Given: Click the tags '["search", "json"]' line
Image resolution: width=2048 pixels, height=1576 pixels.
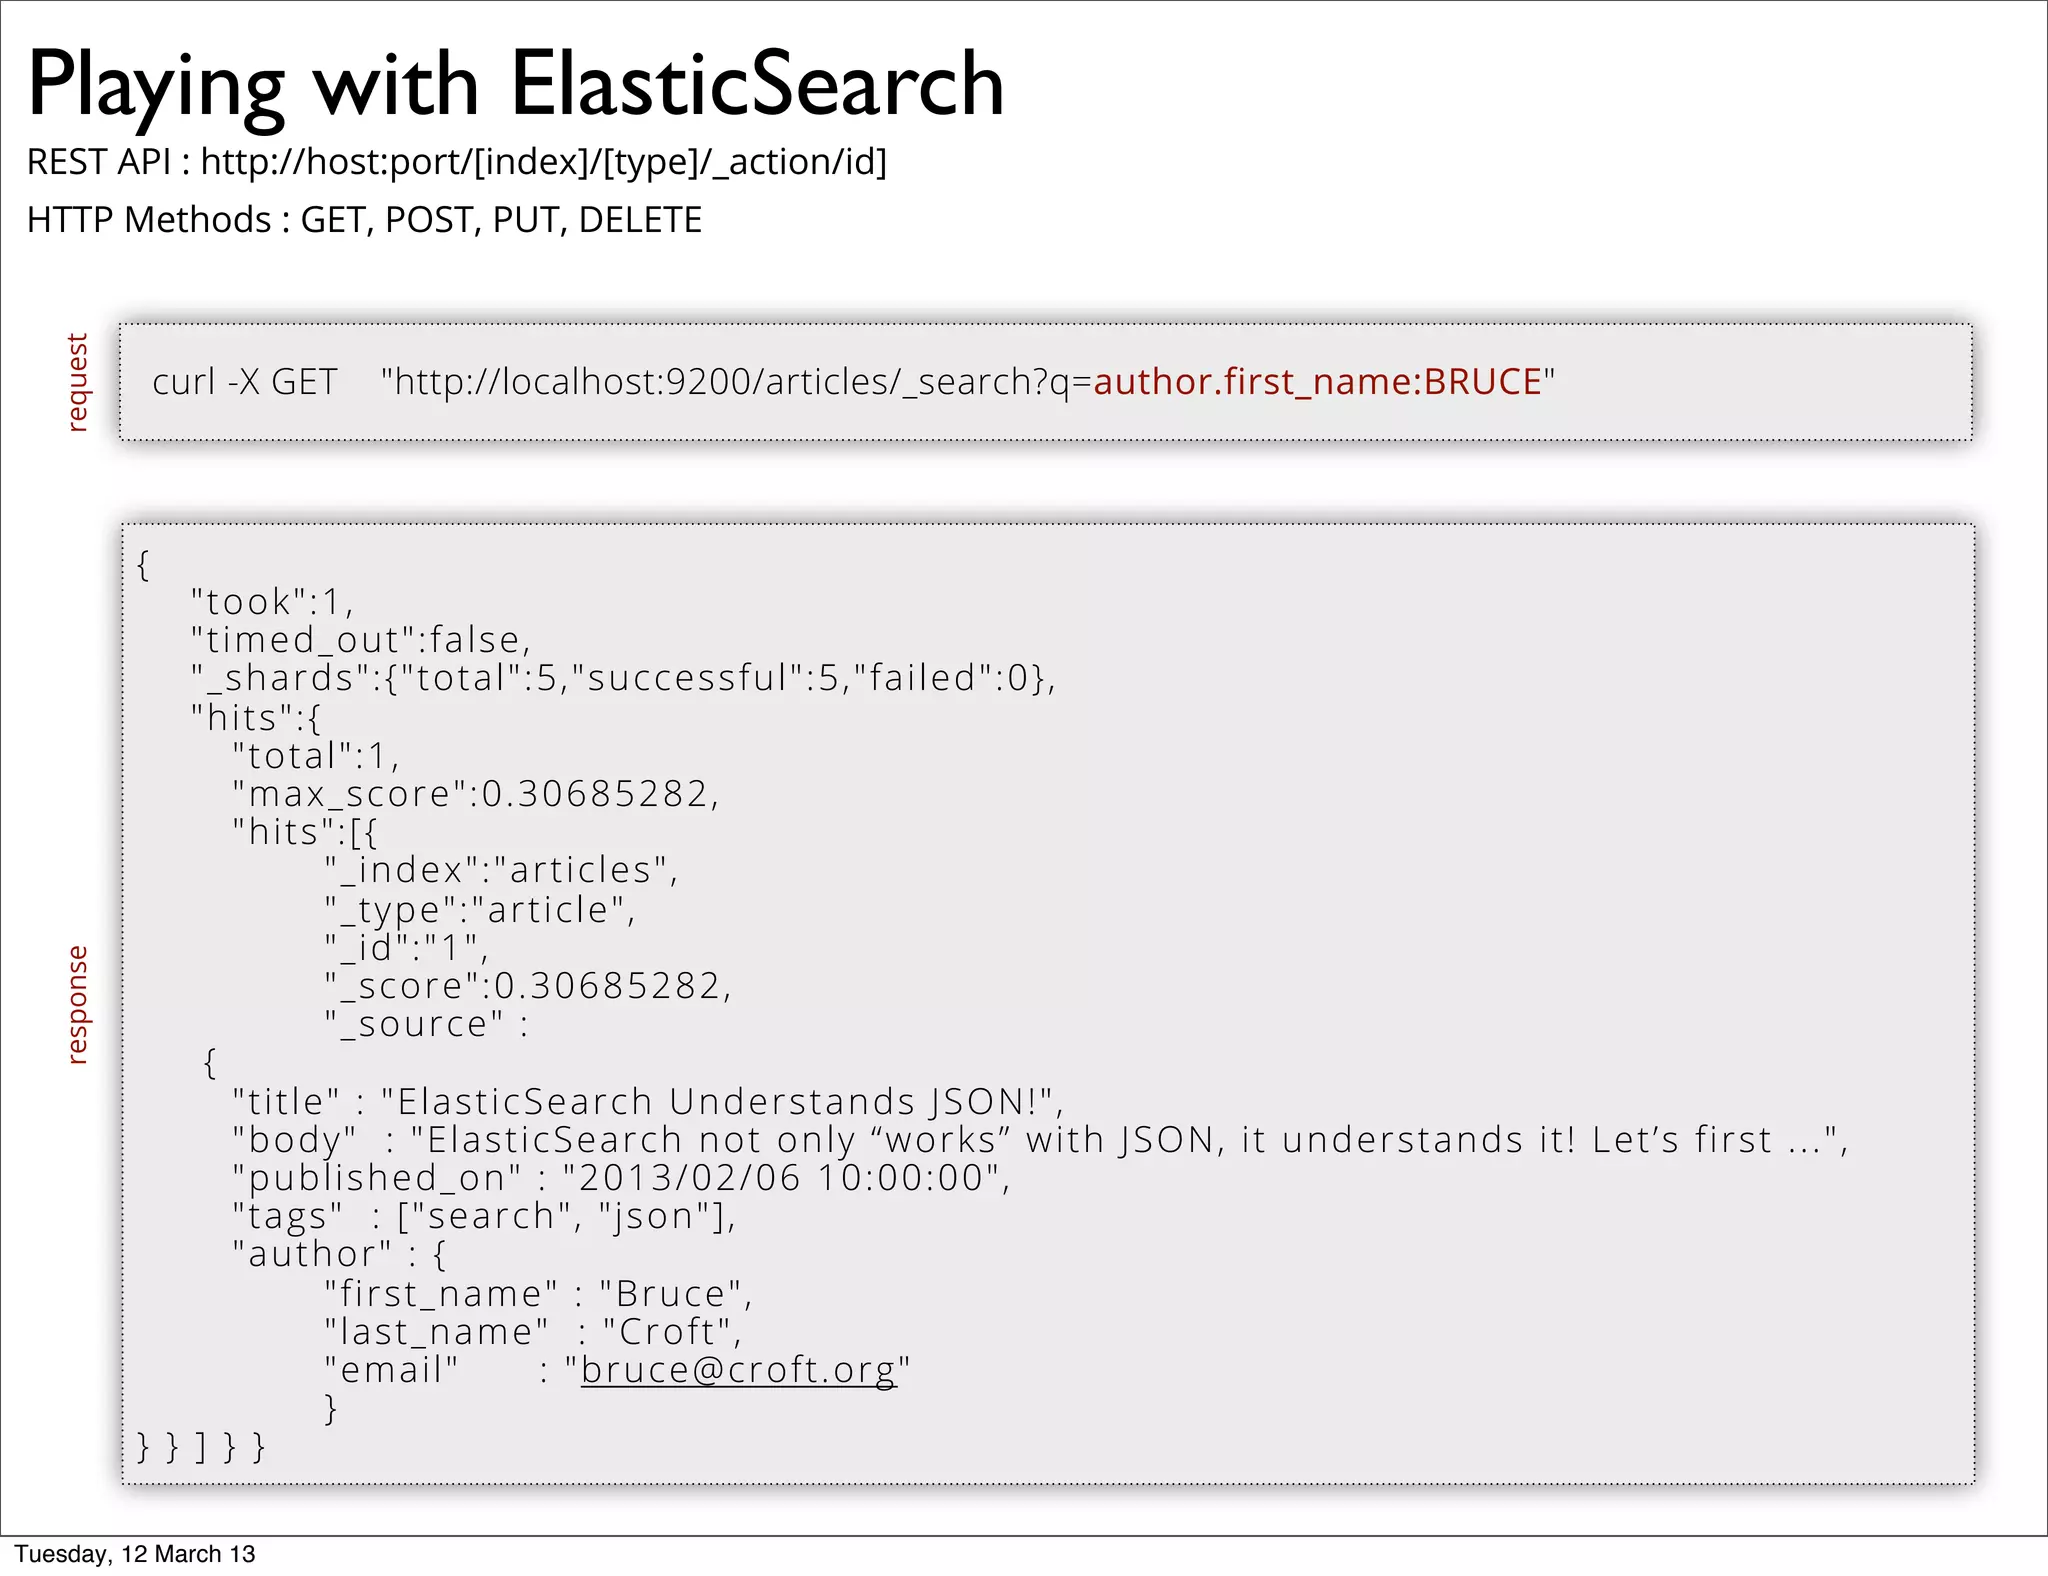Looking at the screenshot, I should (x=484, y=1216).
